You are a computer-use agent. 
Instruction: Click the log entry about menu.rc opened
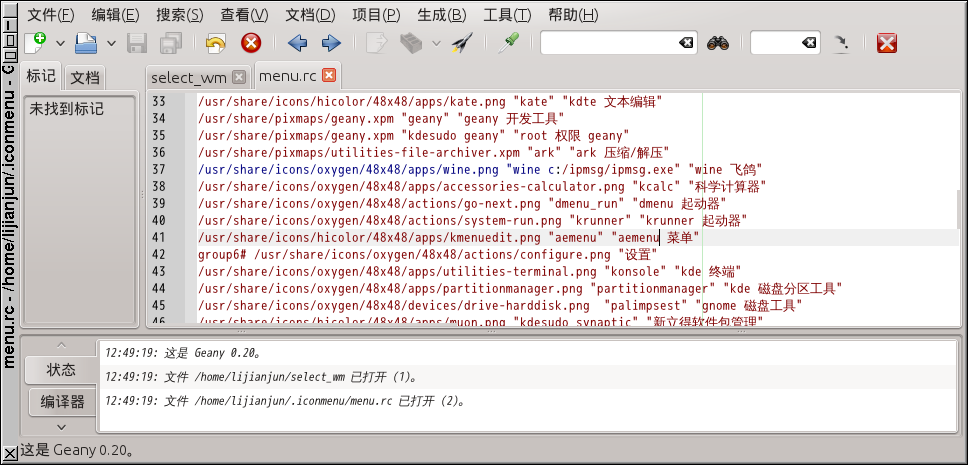coord(284,401)
